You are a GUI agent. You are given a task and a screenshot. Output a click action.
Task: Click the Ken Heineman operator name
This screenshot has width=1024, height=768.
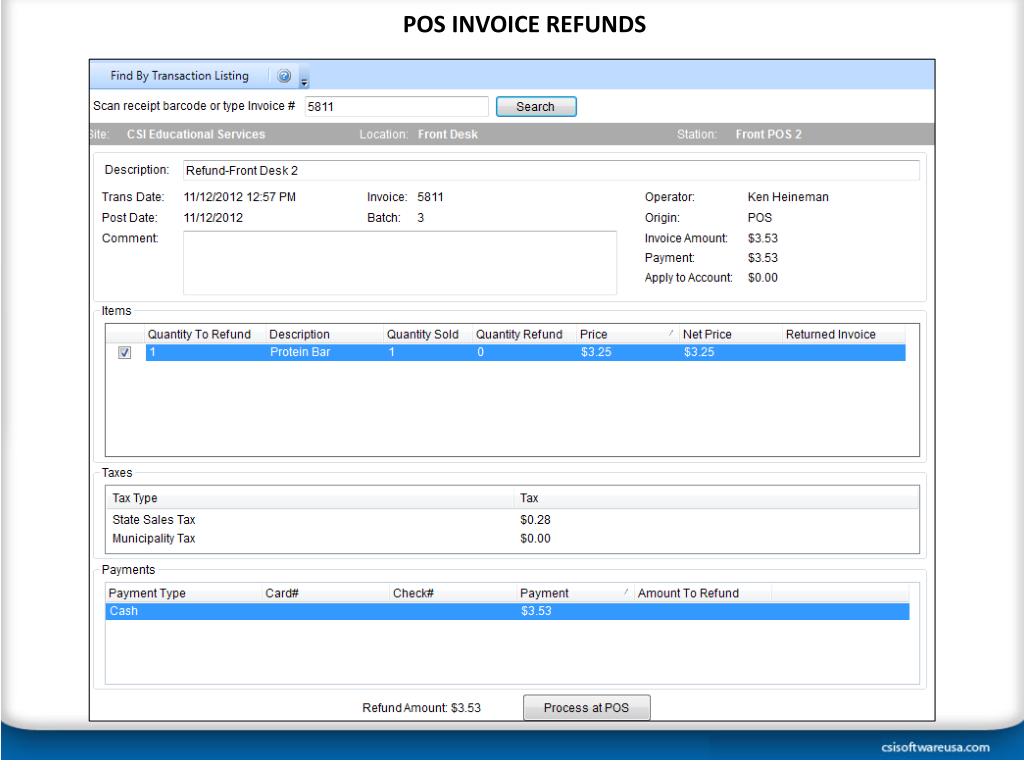point(788,197)
